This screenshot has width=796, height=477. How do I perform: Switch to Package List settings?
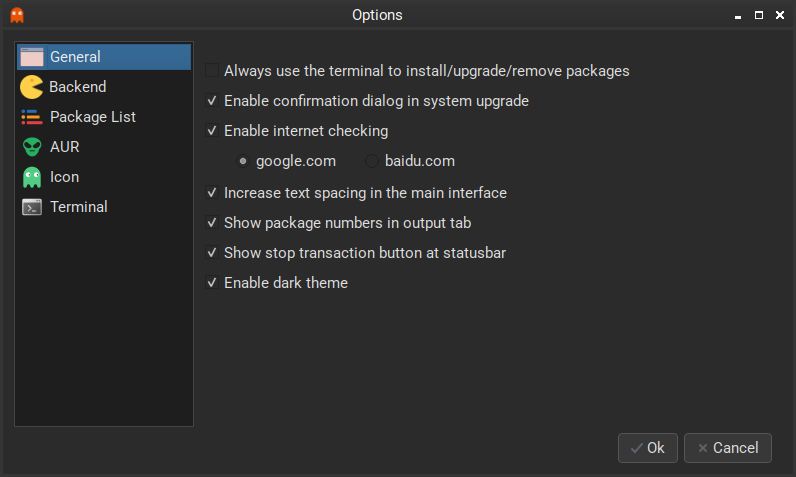[x=104, y=117]
